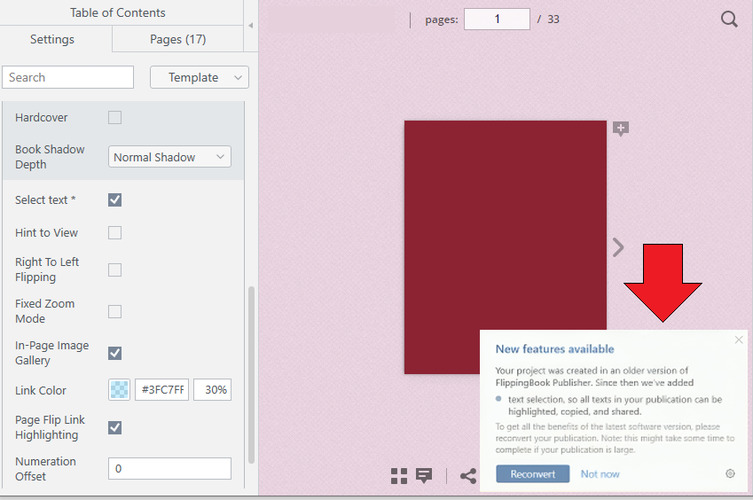Click the 'Link Color' label
Viewport: 753px width, 500px height.
click(x=41, y=390)
